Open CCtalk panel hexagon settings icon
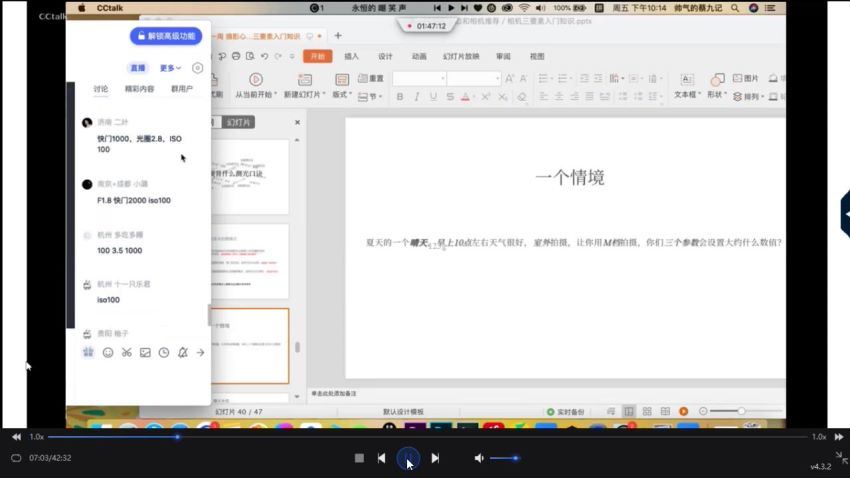 [197, 68]
